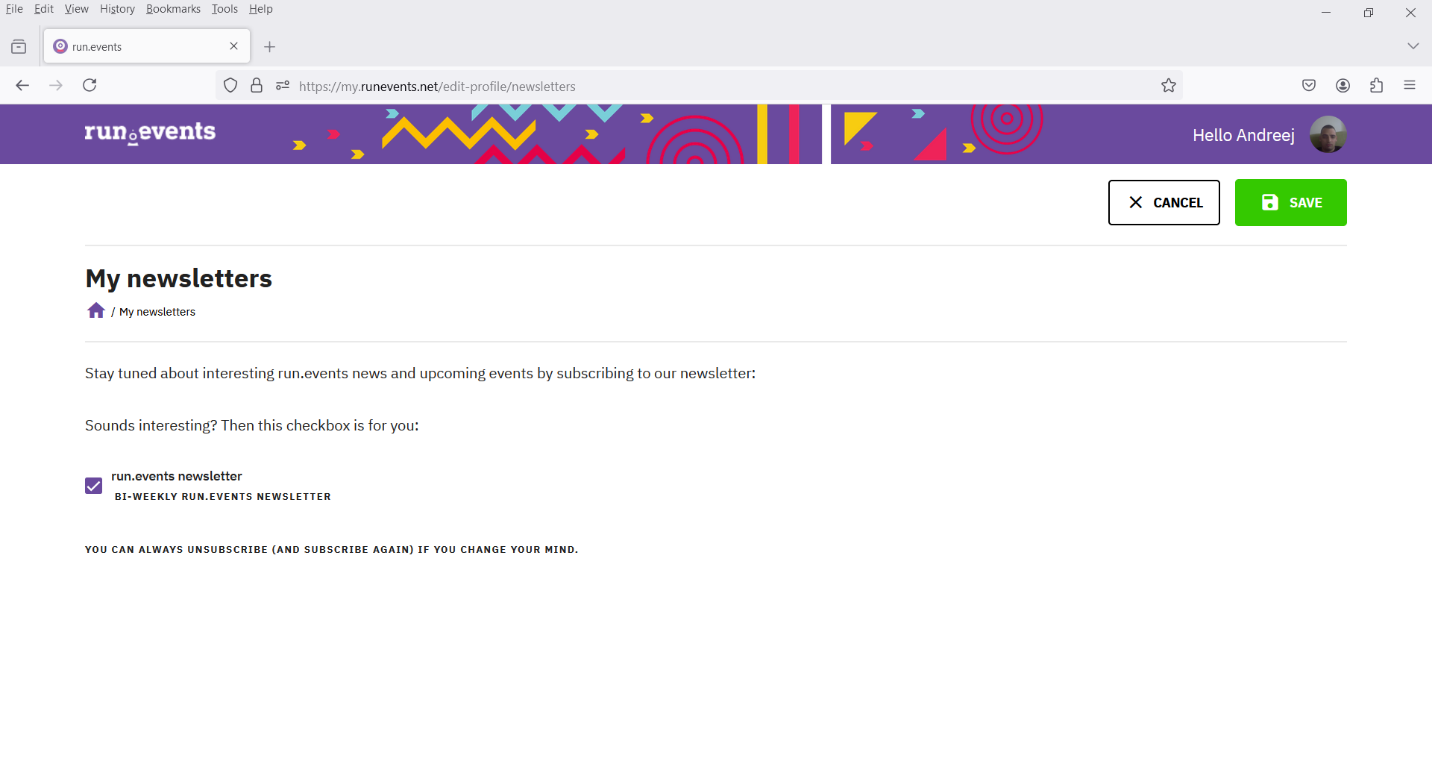1432x761 pixels.
Task: Go back to the previous page
Action: point(22,86)
